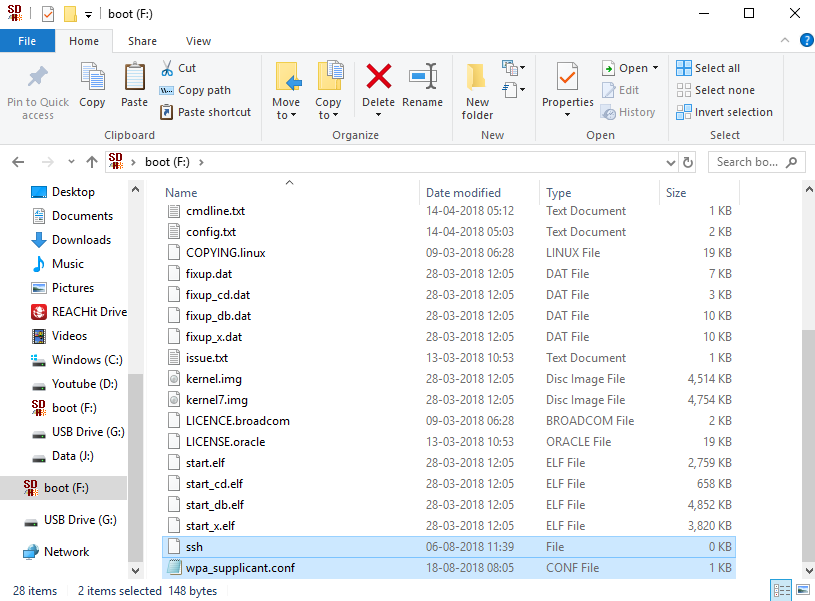Expand the Open button dropdown arrow
This screenshot has width=815, height=601.
click(655, 68)
